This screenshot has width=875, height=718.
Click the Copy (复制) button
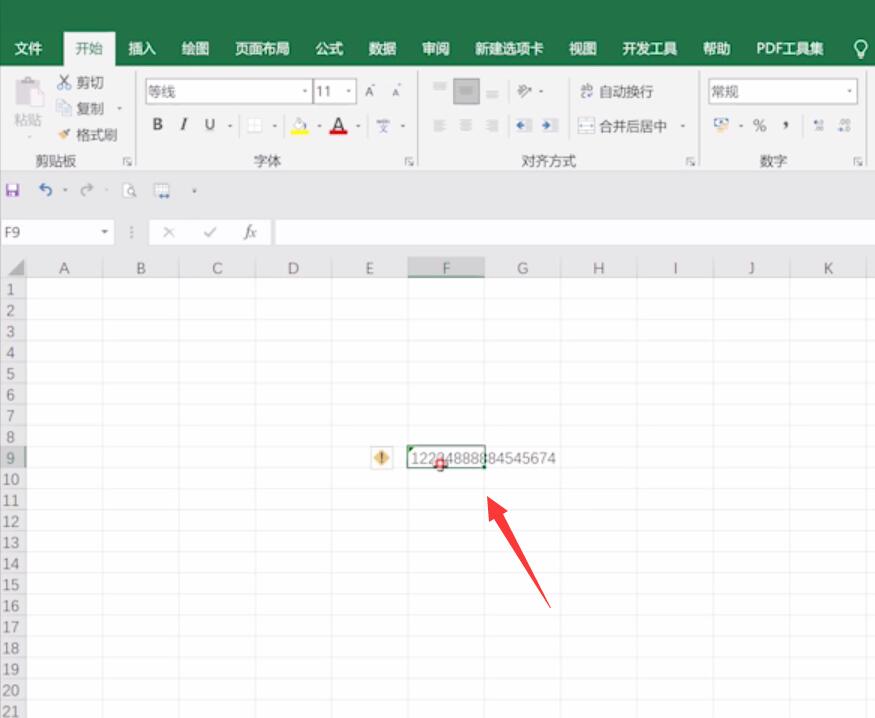point(81,108)
